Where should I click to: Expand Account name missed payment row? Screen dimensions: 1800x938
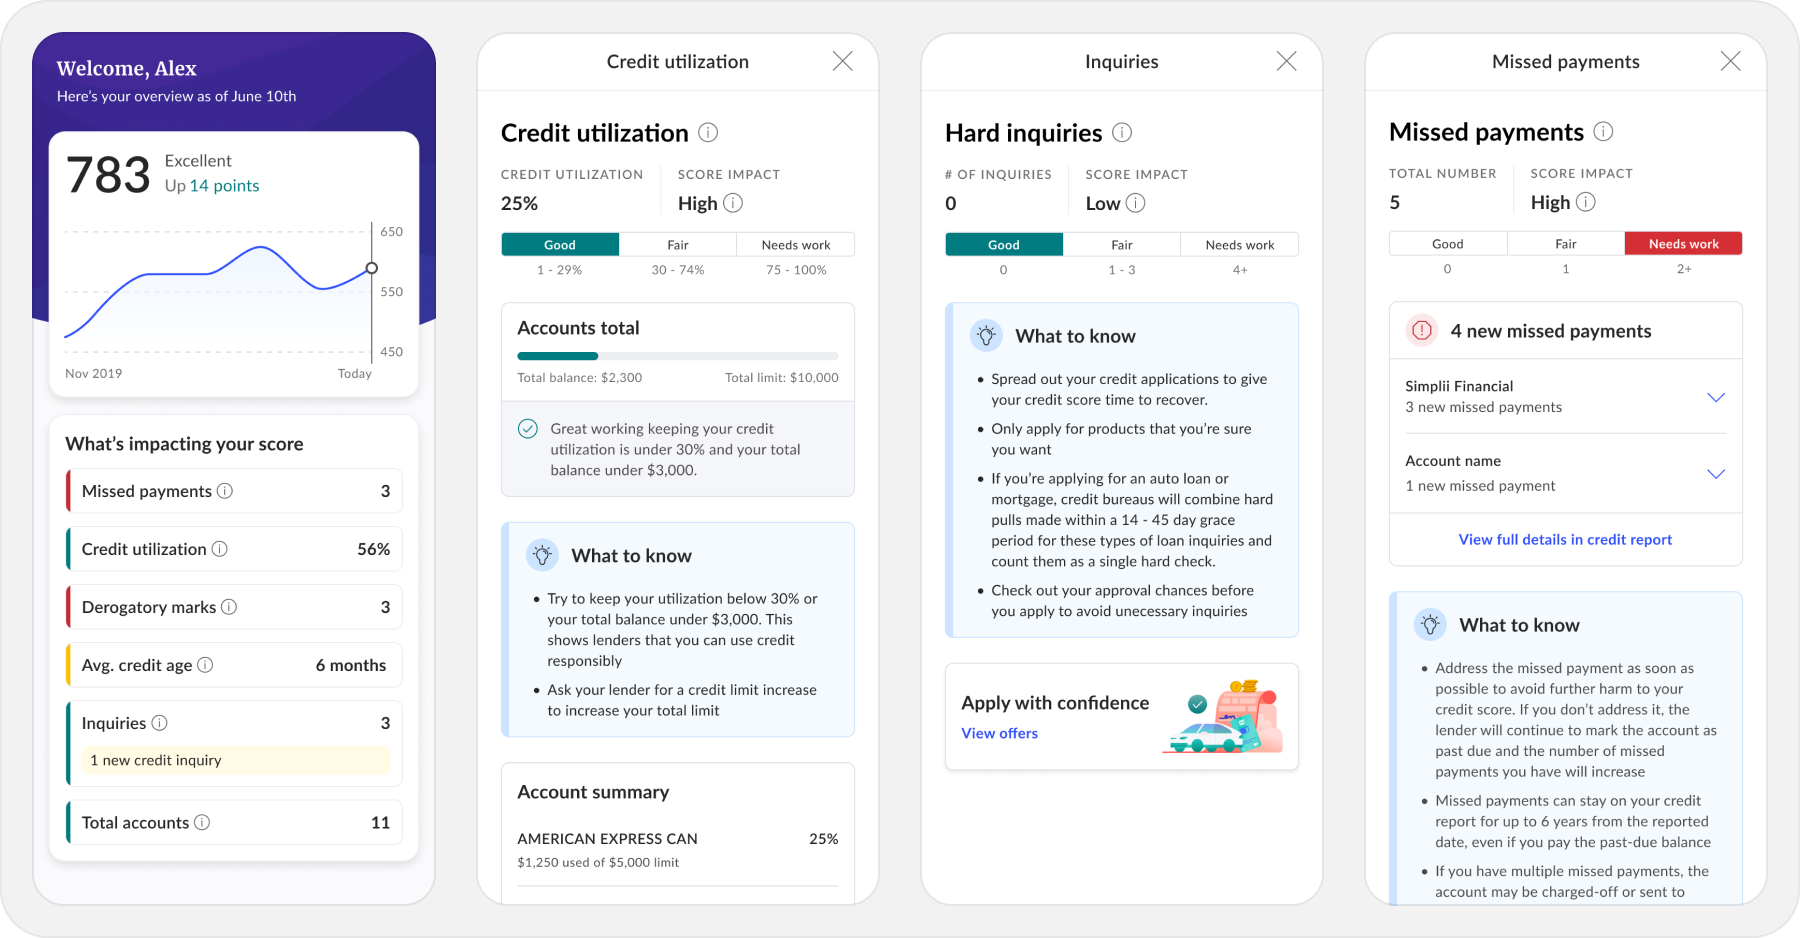tap(1716, 474)
